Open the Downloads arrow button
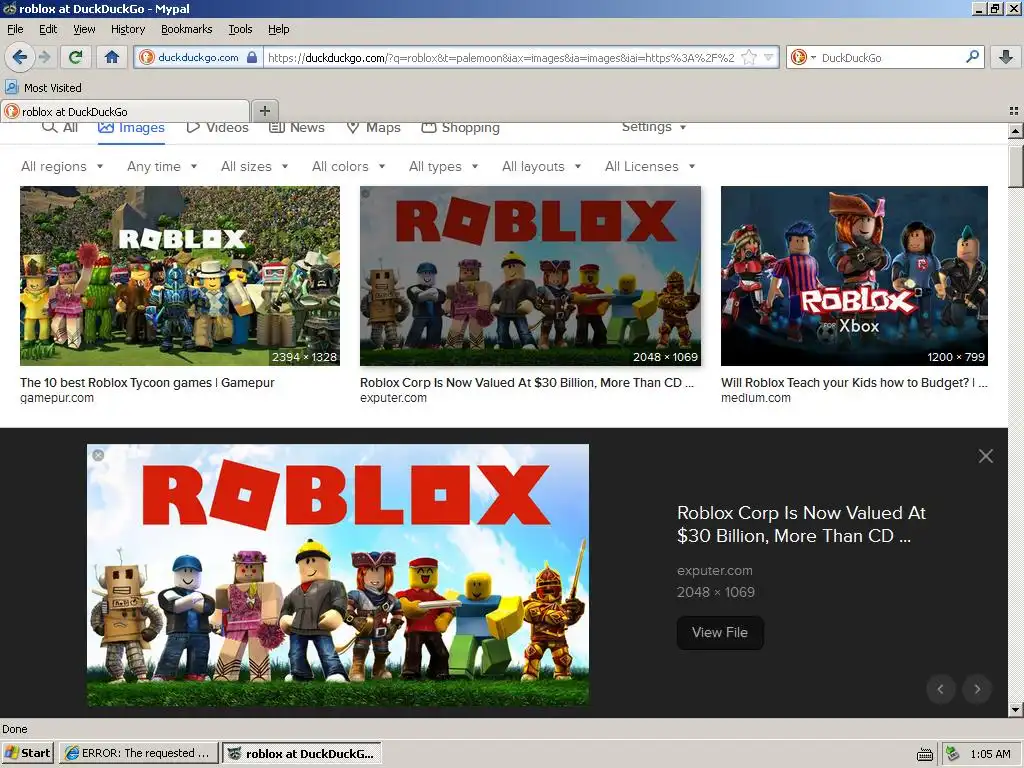 point(1006,57)
